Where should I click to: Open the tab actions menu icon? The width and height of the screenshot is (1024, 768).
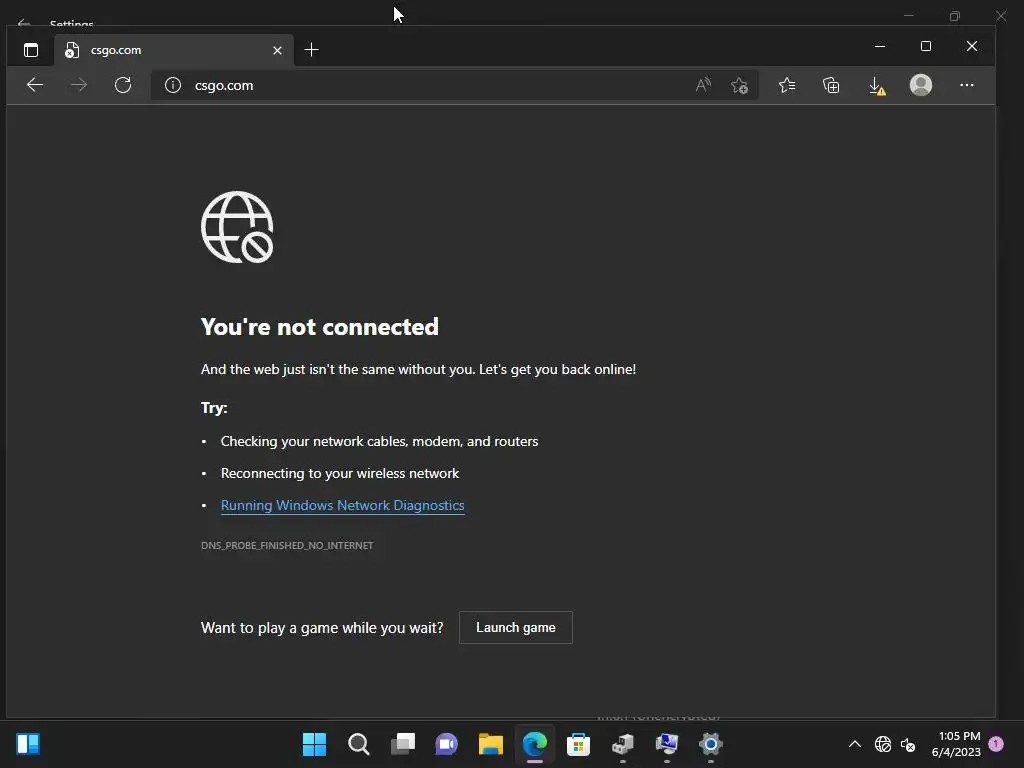31,50
